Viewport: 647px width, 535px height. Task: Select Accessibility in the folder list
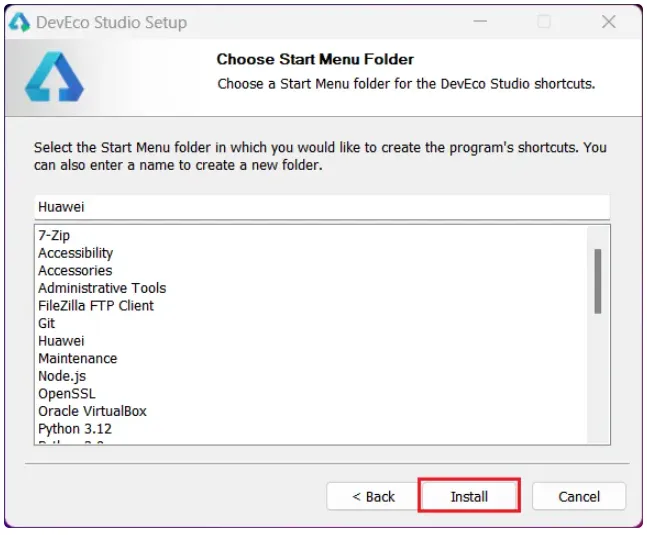(x=75, y=253)
